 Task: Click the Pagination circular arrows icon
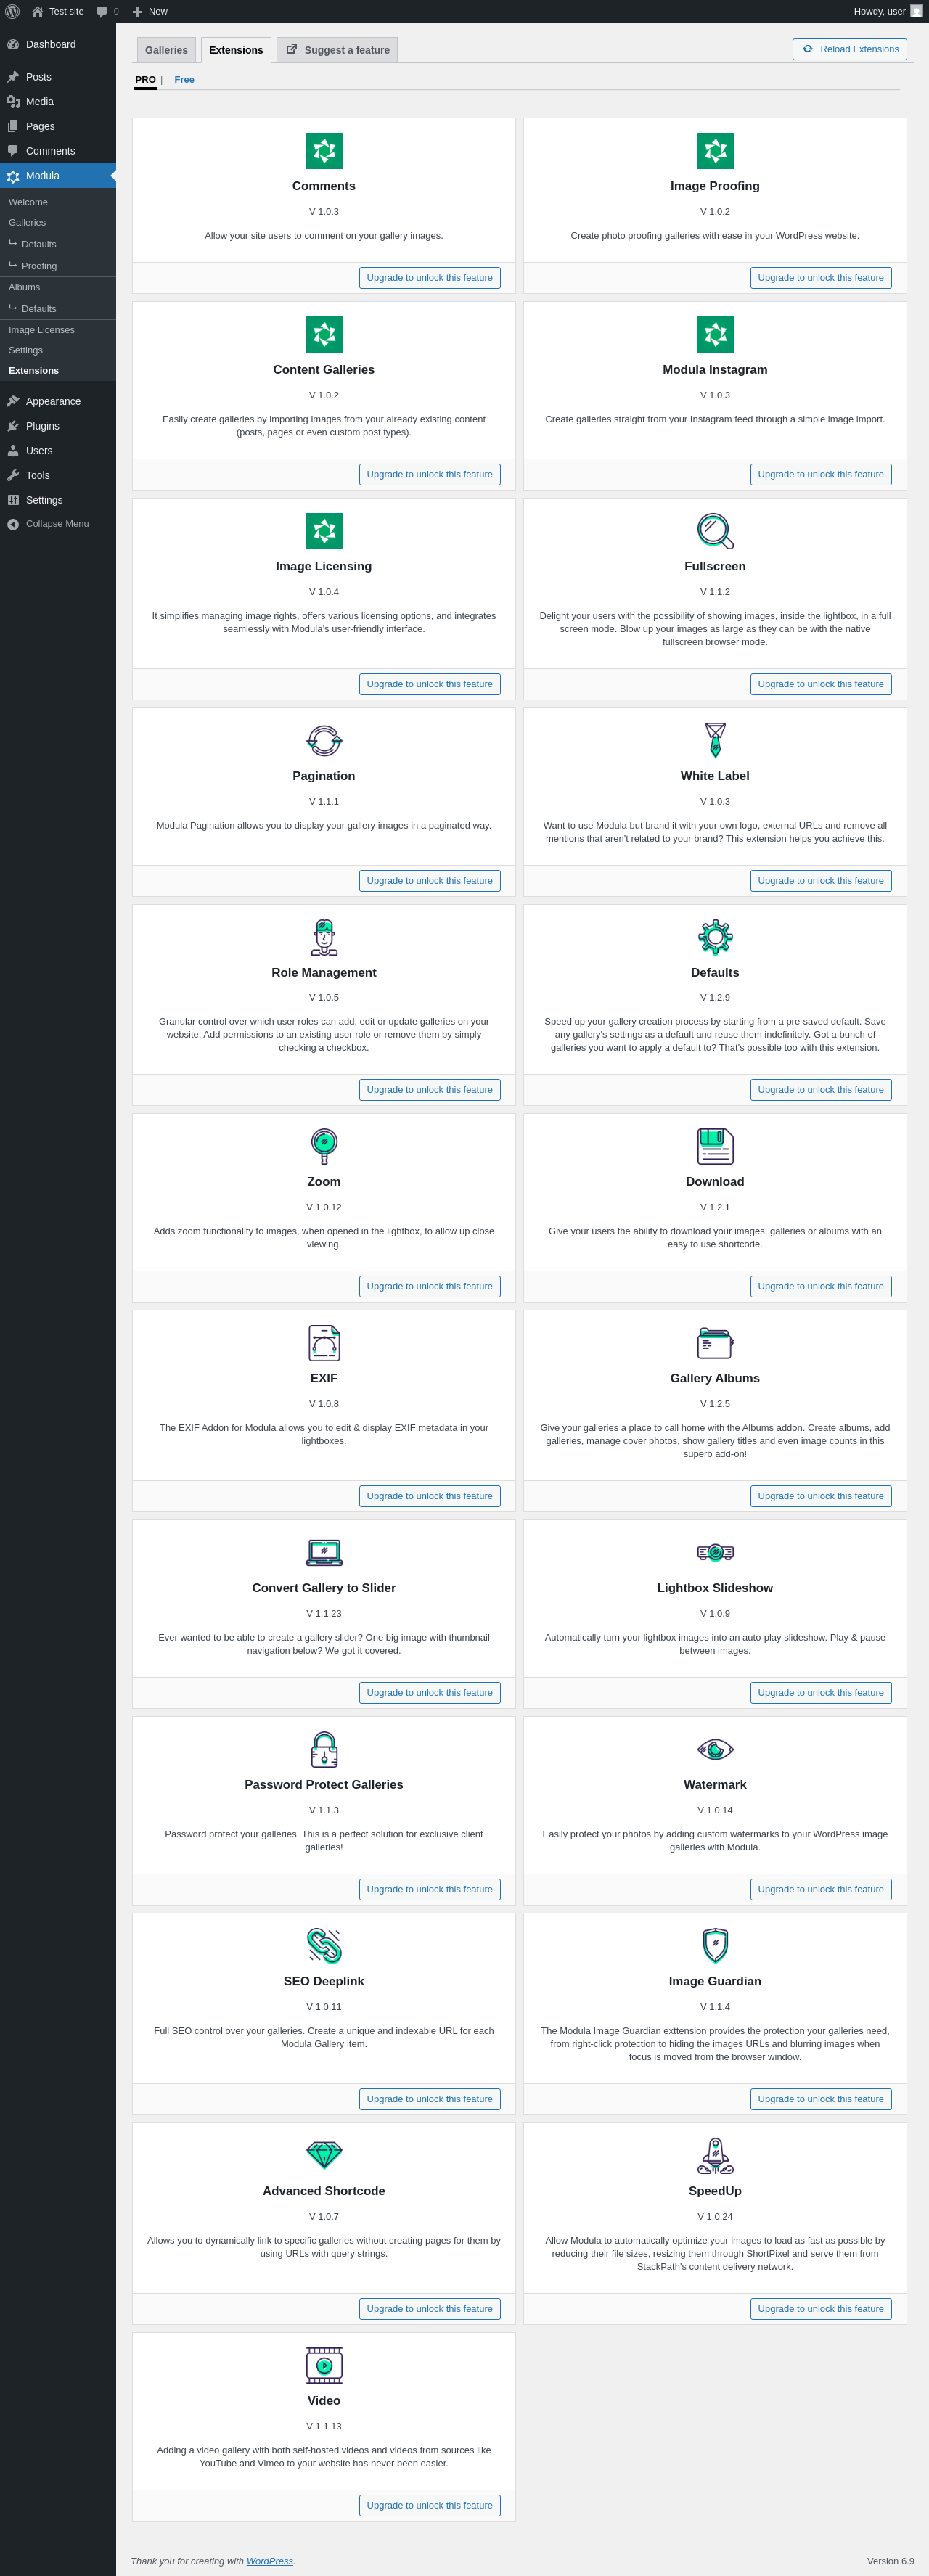[x=324, y=741]
